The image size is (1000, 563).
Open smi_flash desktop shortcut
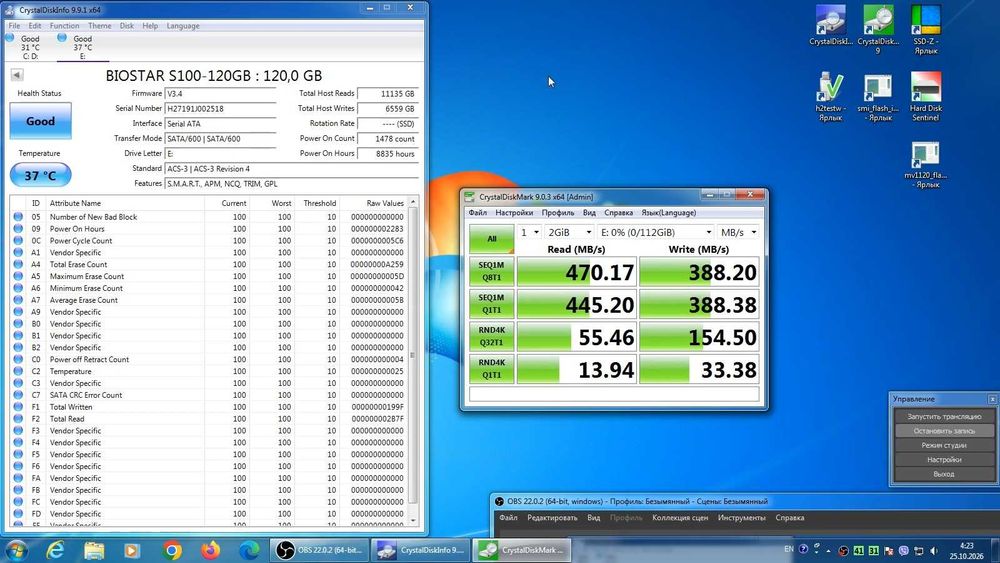(x=878, y=96)
